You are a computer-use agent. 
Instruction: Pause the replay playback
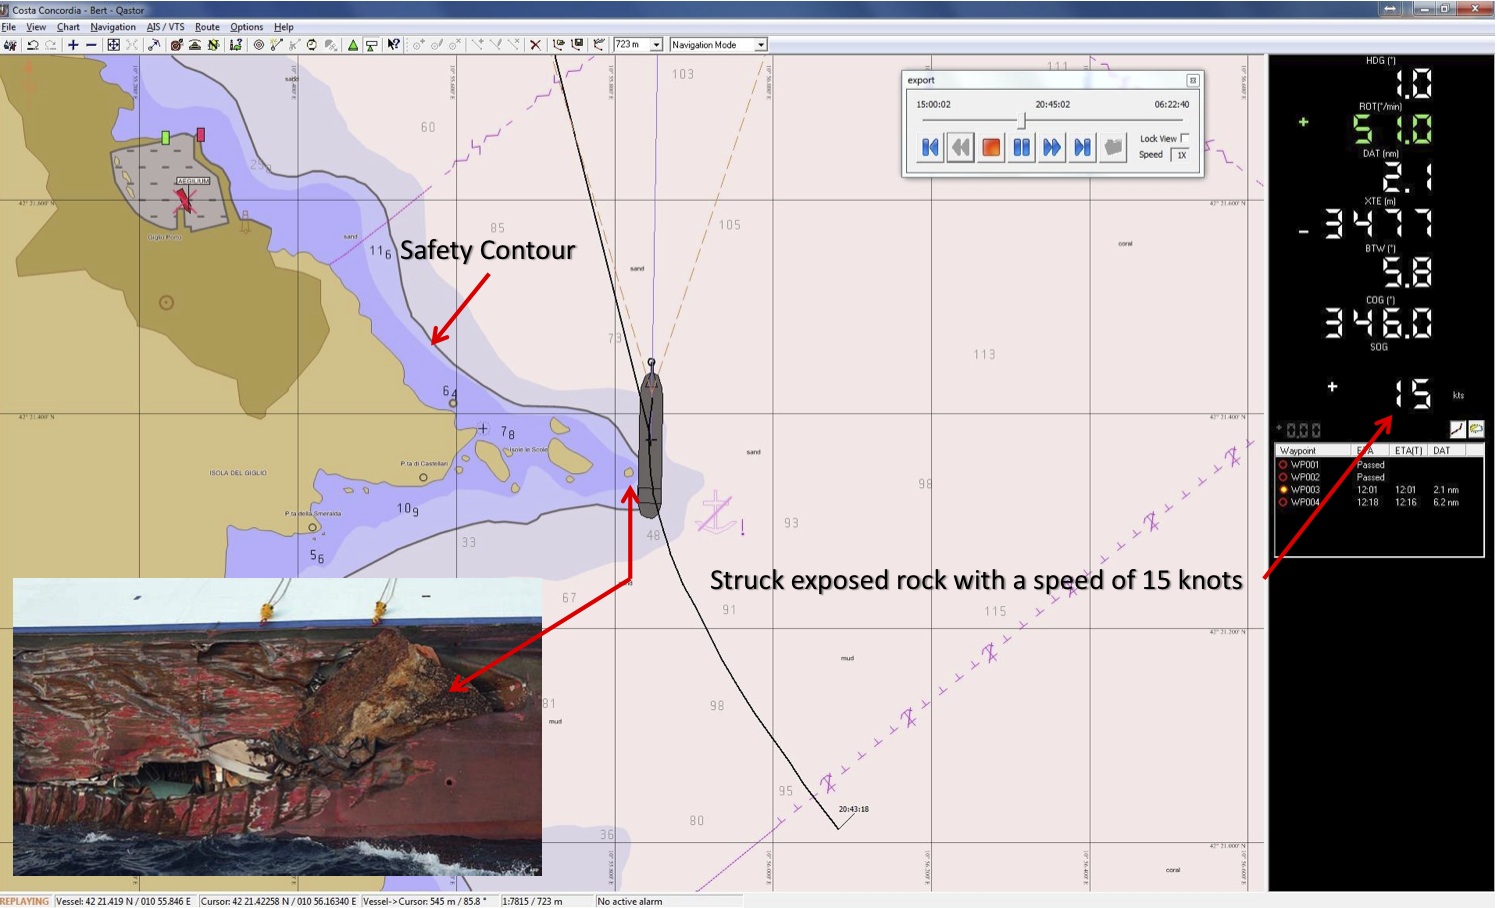click(x=1021, y=148)
